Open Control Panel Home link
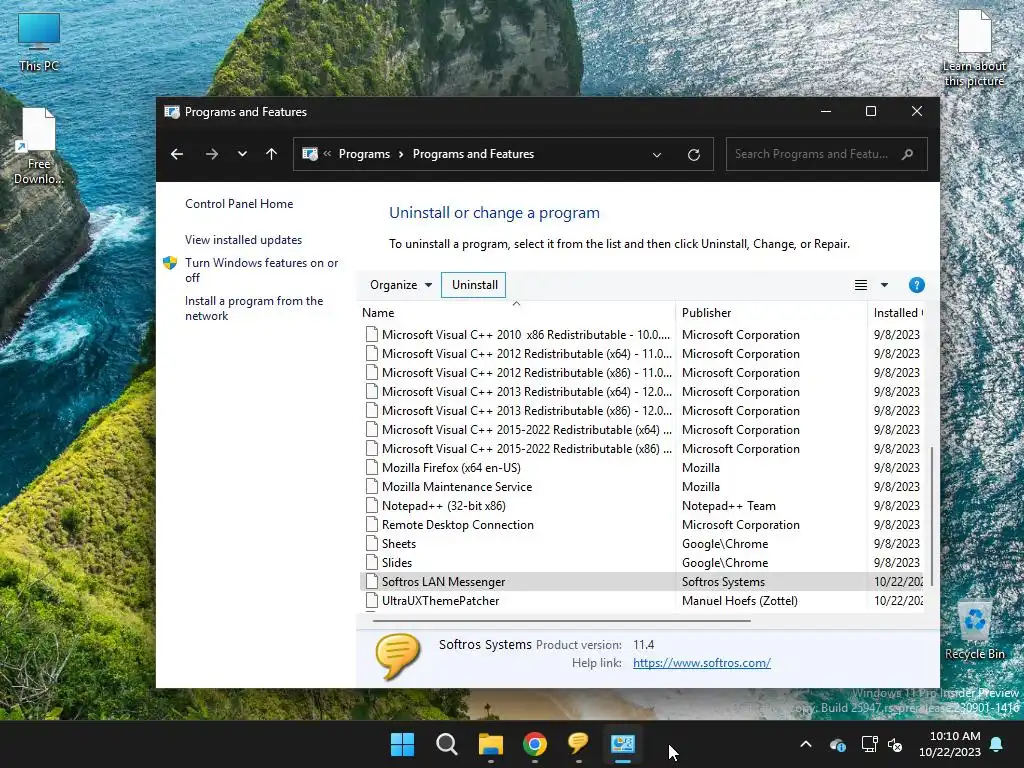 click(x=239, y=204)
